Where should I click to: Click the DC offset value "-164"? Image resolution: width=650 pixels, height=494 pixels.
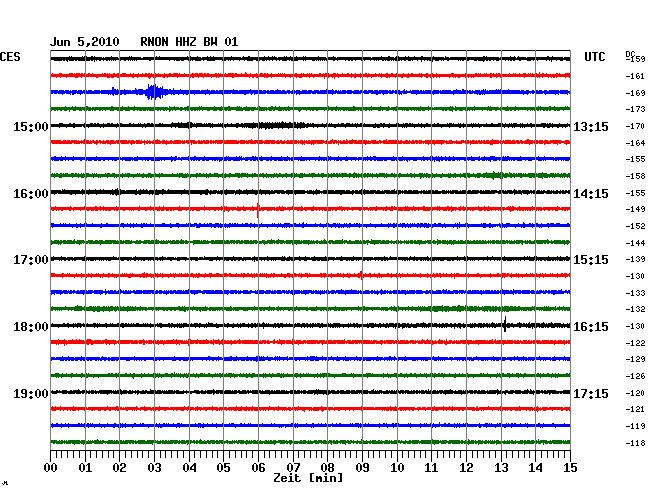[635, 143]
